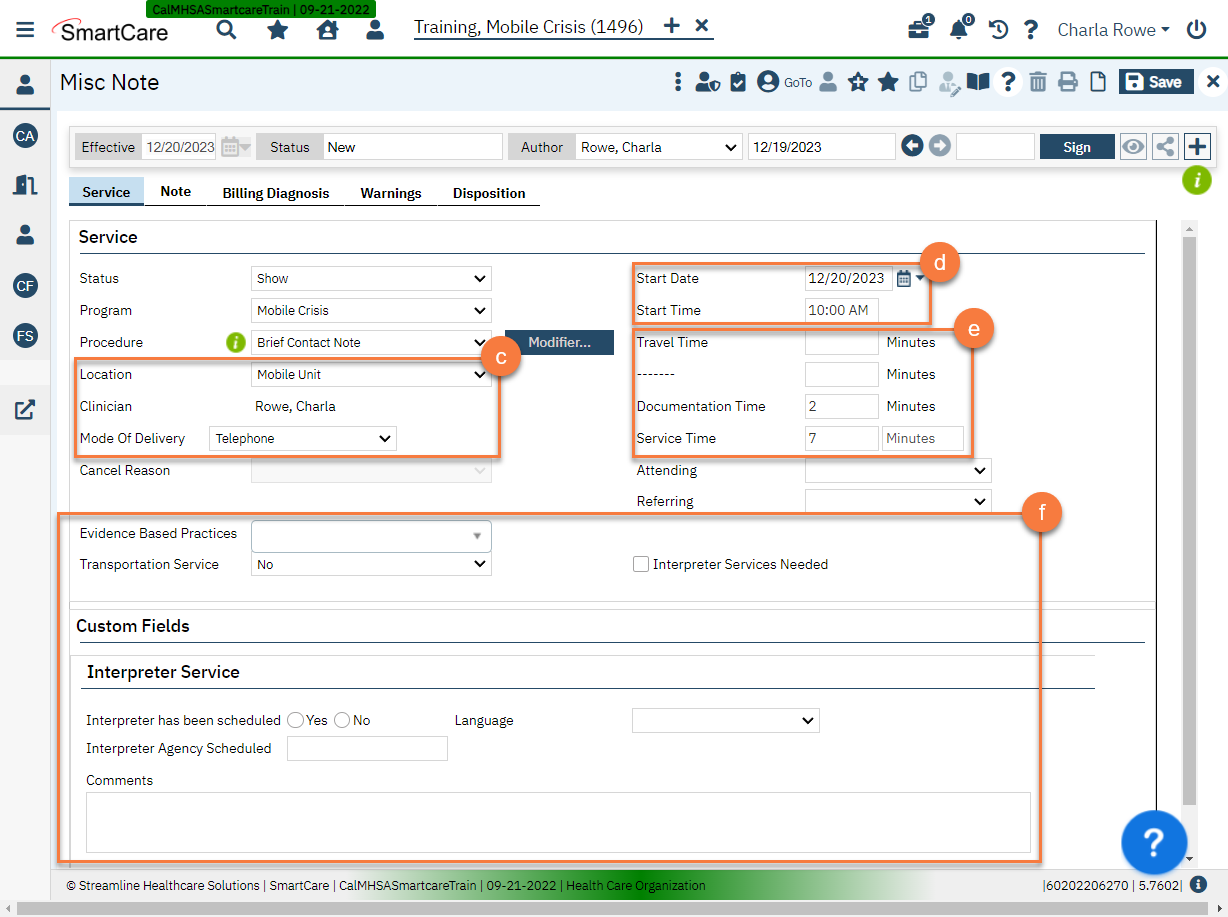Click the trash delete icon
1228x917 pixels.
tap(1038, 82)
